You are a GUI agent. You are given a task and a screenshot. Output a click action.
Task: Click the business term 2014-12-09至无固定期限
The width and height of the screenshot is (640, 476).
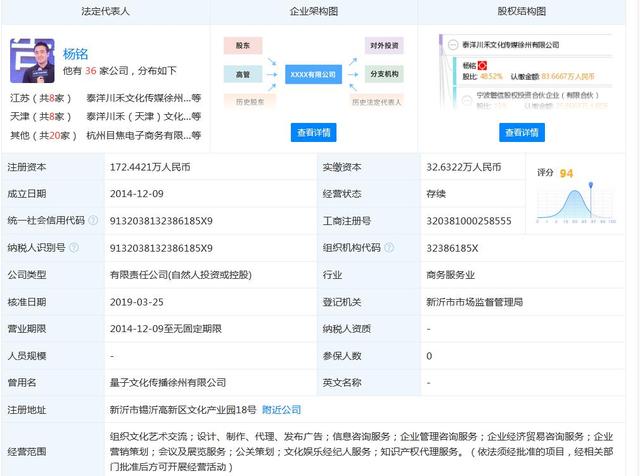pyautogui.click(x=166, y=329)
